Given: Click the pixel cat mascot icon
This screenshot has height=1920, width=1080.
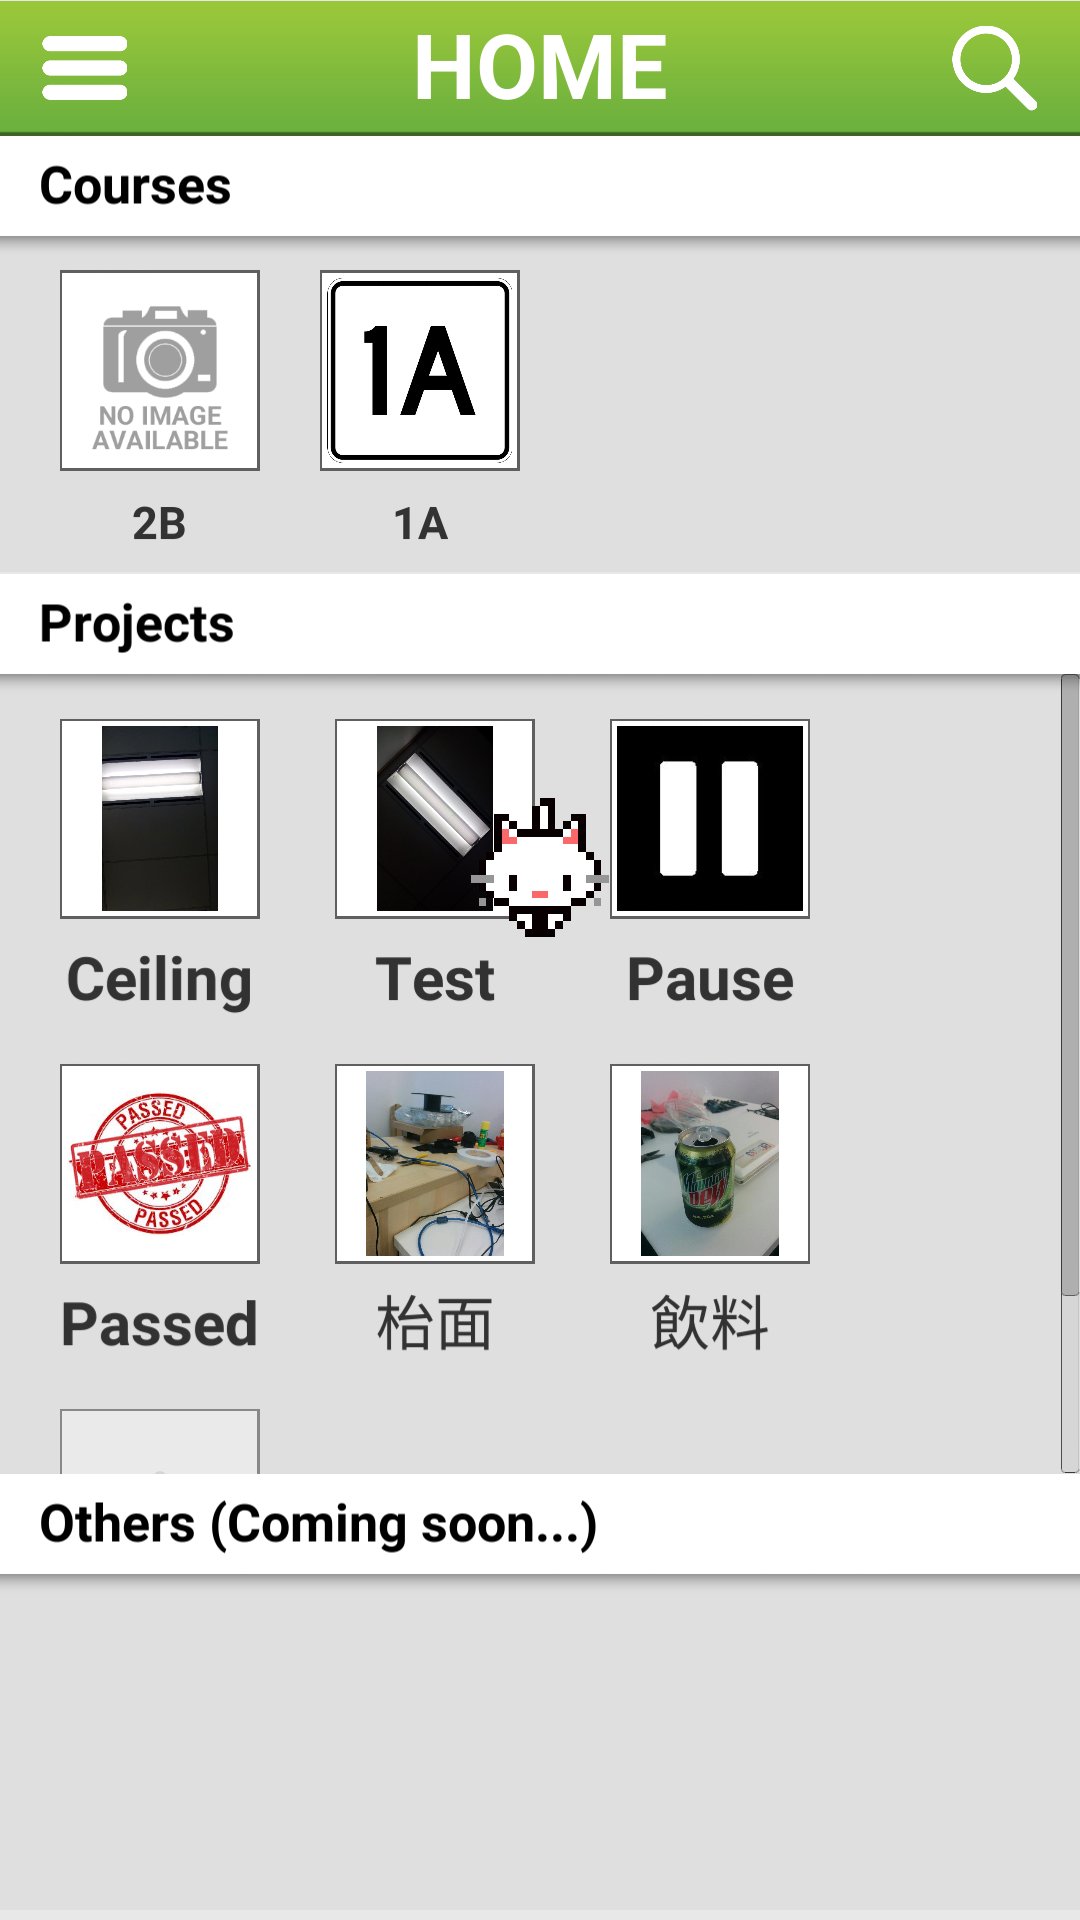Looking at the screenshot, I should [x=540, y=868].
